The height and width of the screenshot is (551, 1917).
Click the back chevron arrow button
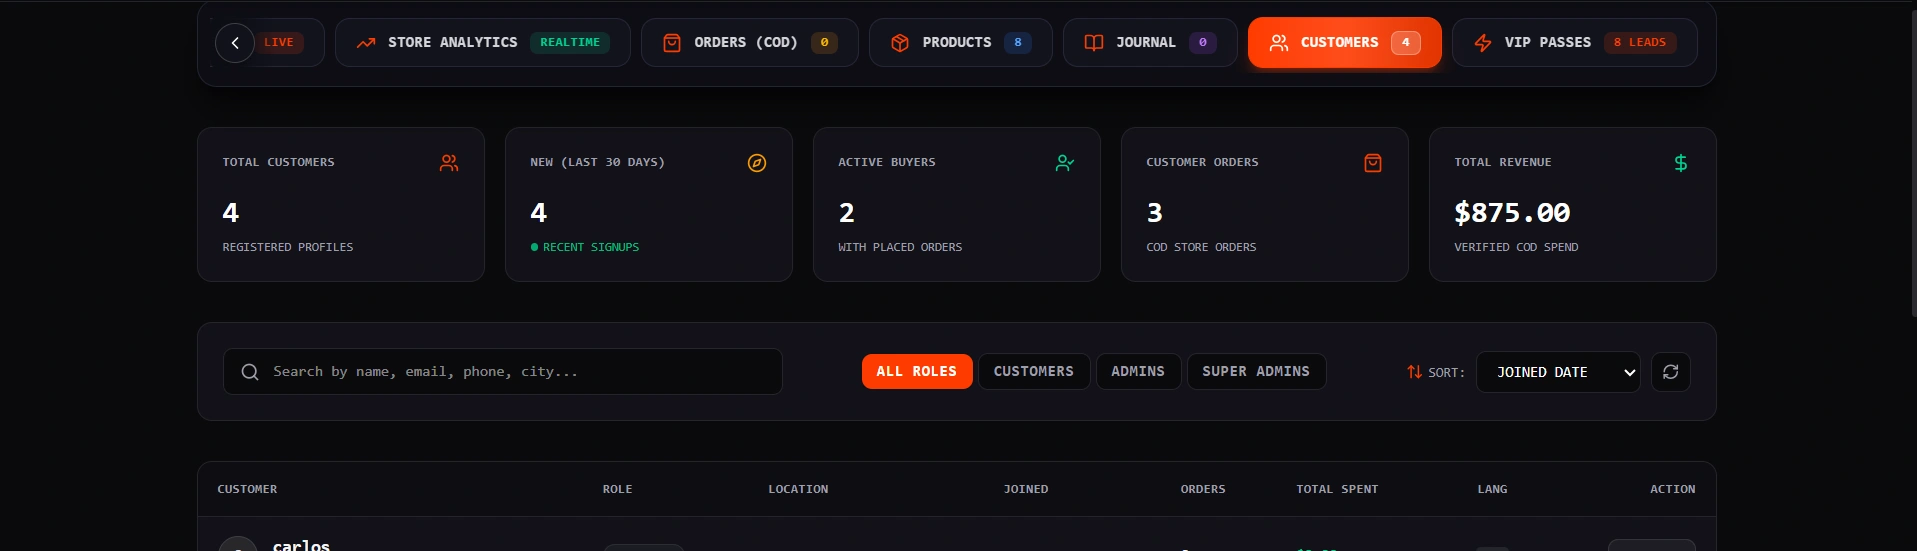pyautogui.click(x=235, y=43)
